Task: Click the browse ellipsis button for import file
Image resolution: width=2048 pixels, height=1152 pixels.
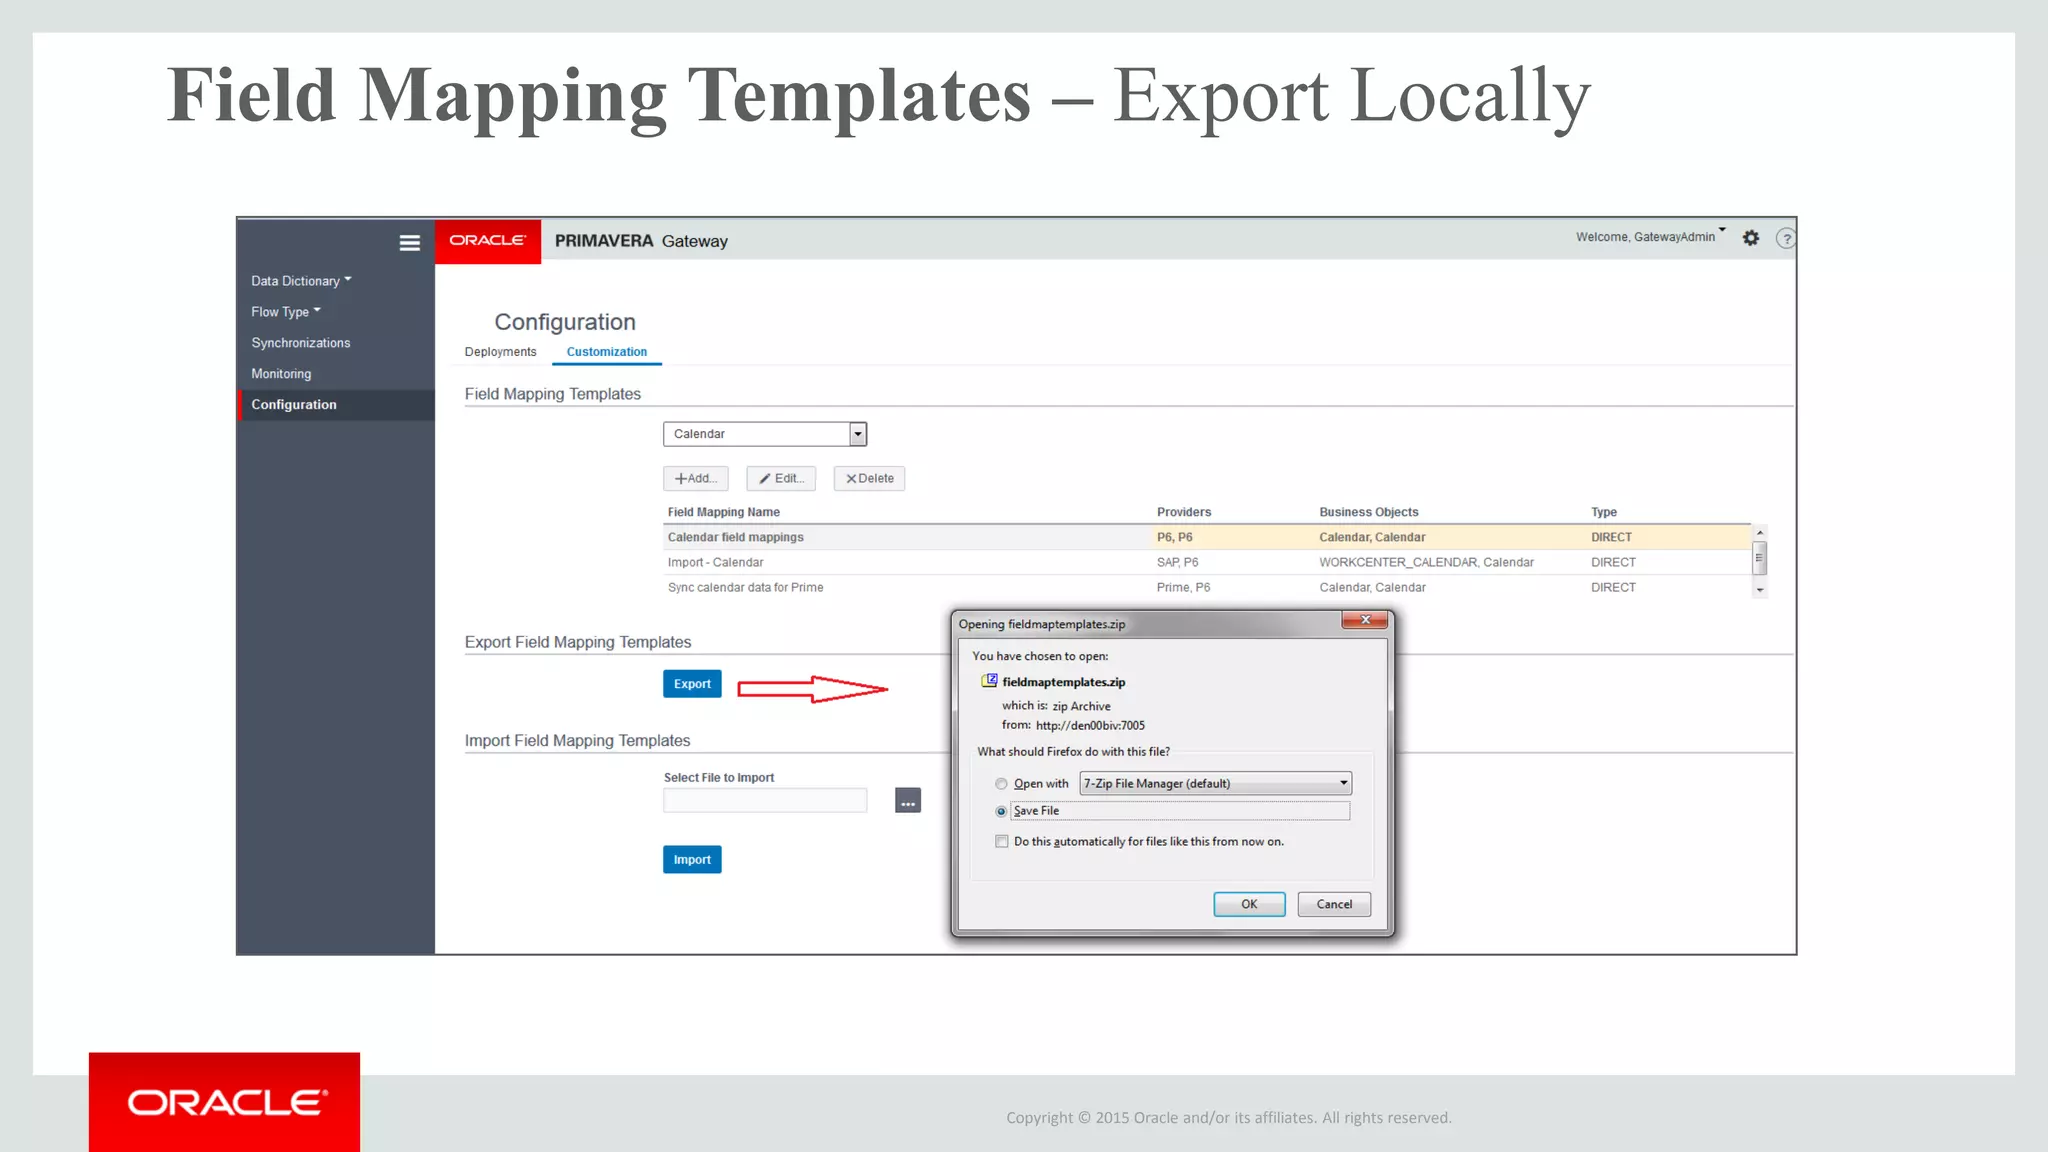Action: point(907,801)
